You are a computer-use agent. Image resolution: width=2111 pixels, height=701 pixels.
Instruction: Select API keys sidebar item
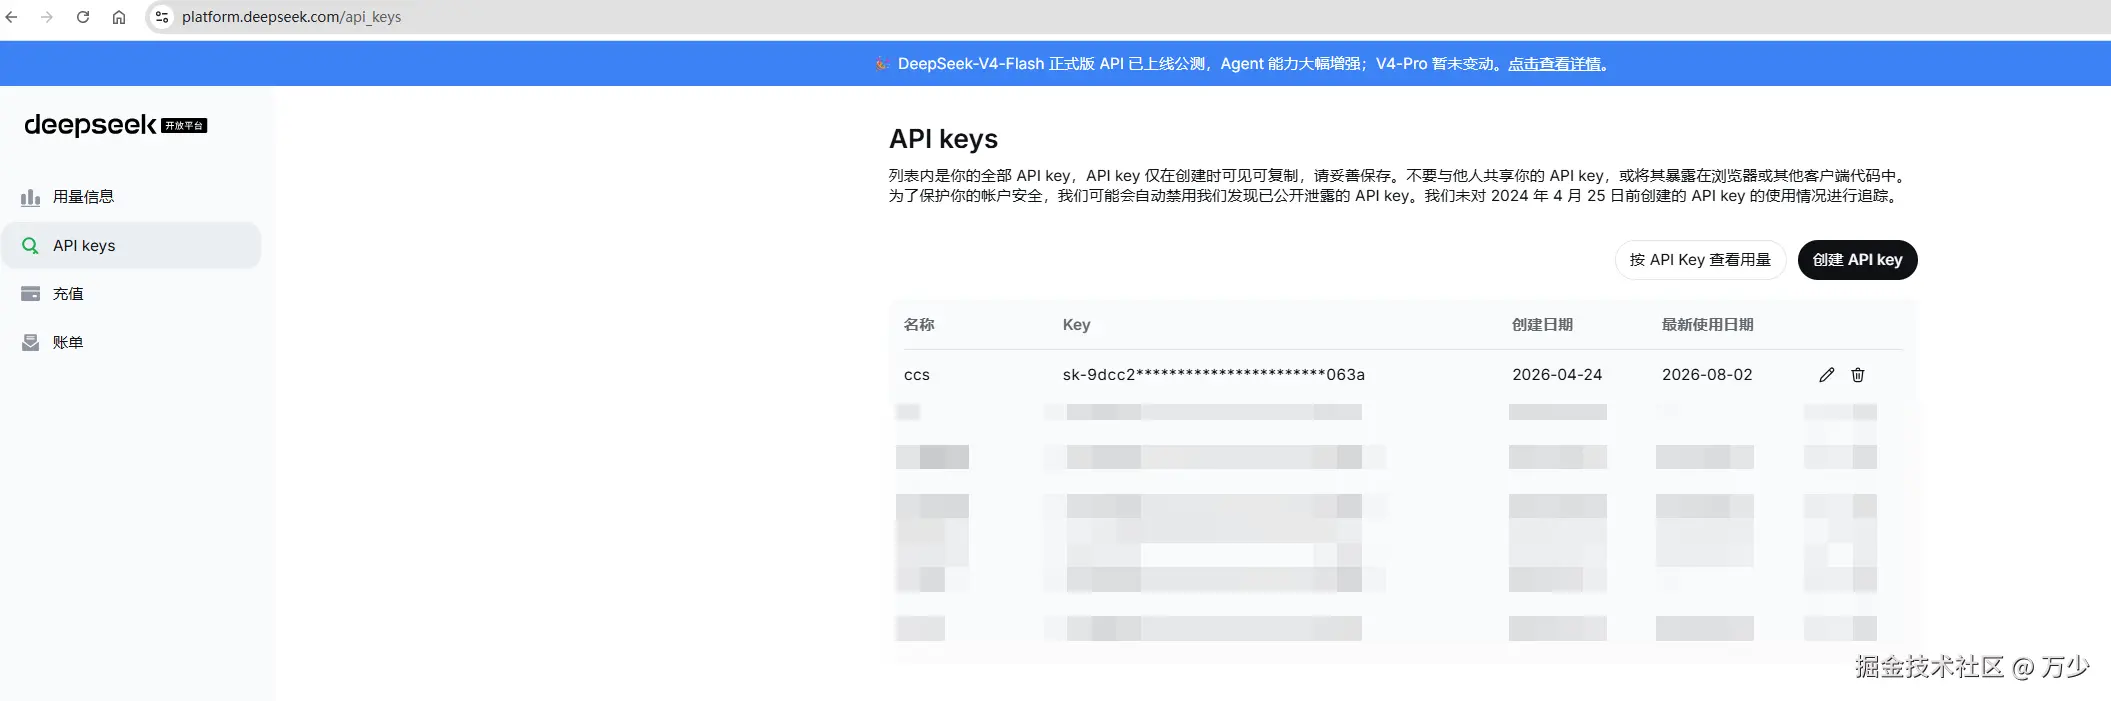pyautogui.click(x=131, y=246)
